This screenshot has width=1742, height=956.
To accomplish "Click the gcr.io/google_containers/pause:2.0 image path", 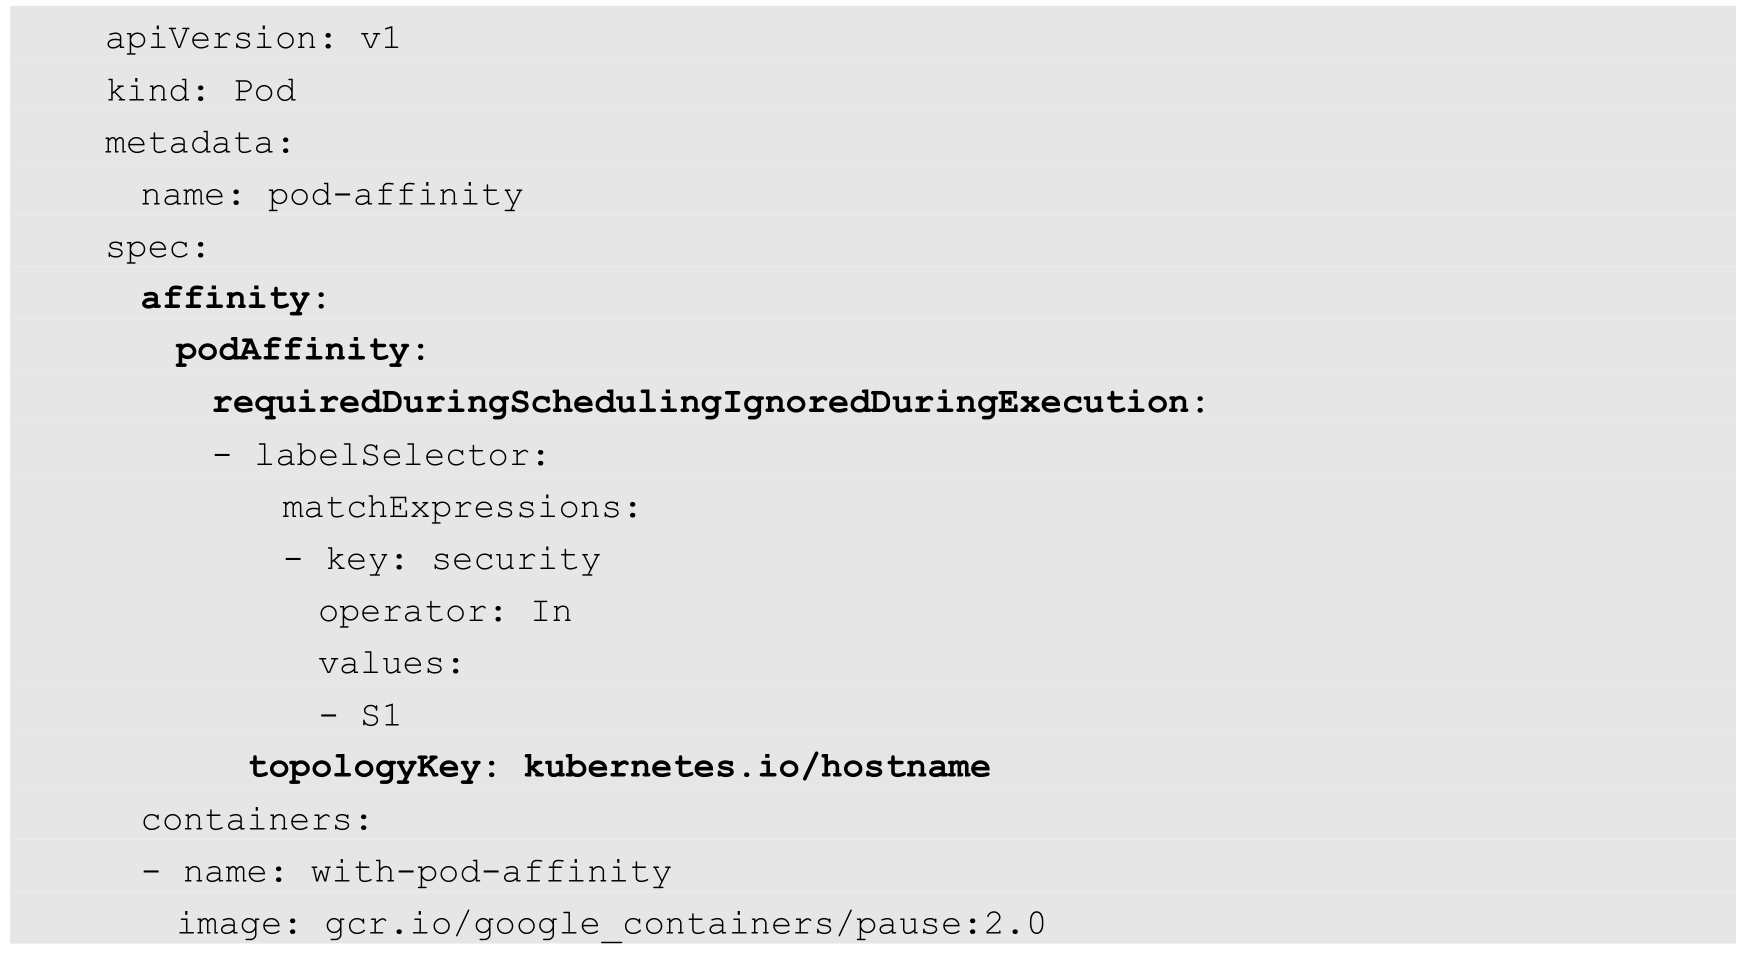I will click(x=685, y=924).
